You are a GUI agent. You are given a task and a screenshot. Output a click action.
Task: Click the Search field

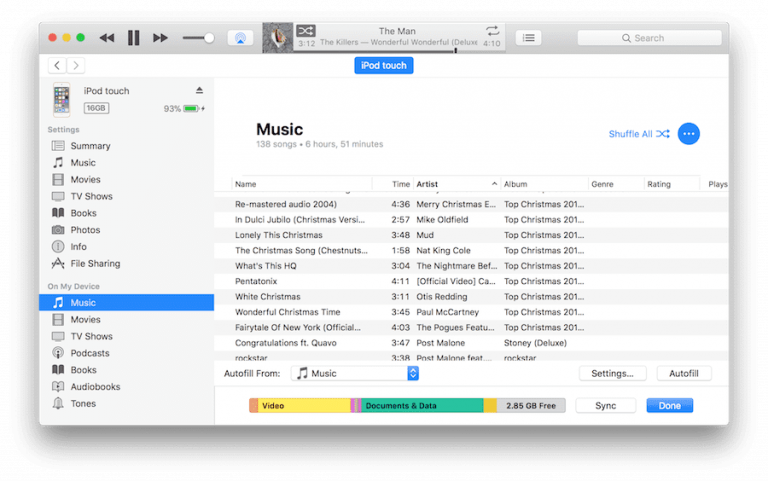[649, 38]
